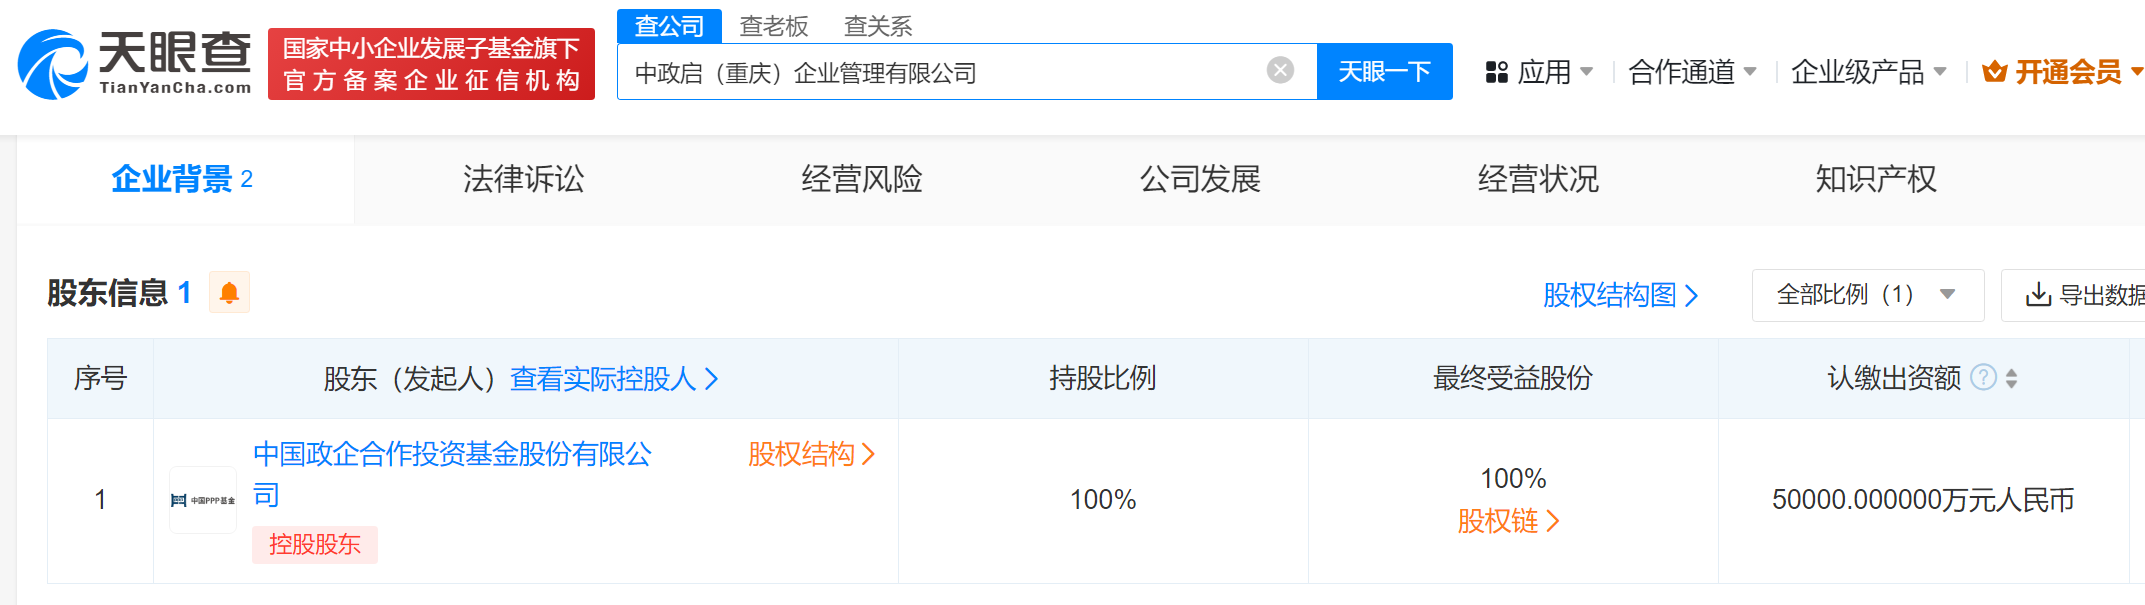Image resolution: width=2145 pixels, height=605 pixels.
Task: Click the 最终受益股份 column header
Action: point(1513,378)
